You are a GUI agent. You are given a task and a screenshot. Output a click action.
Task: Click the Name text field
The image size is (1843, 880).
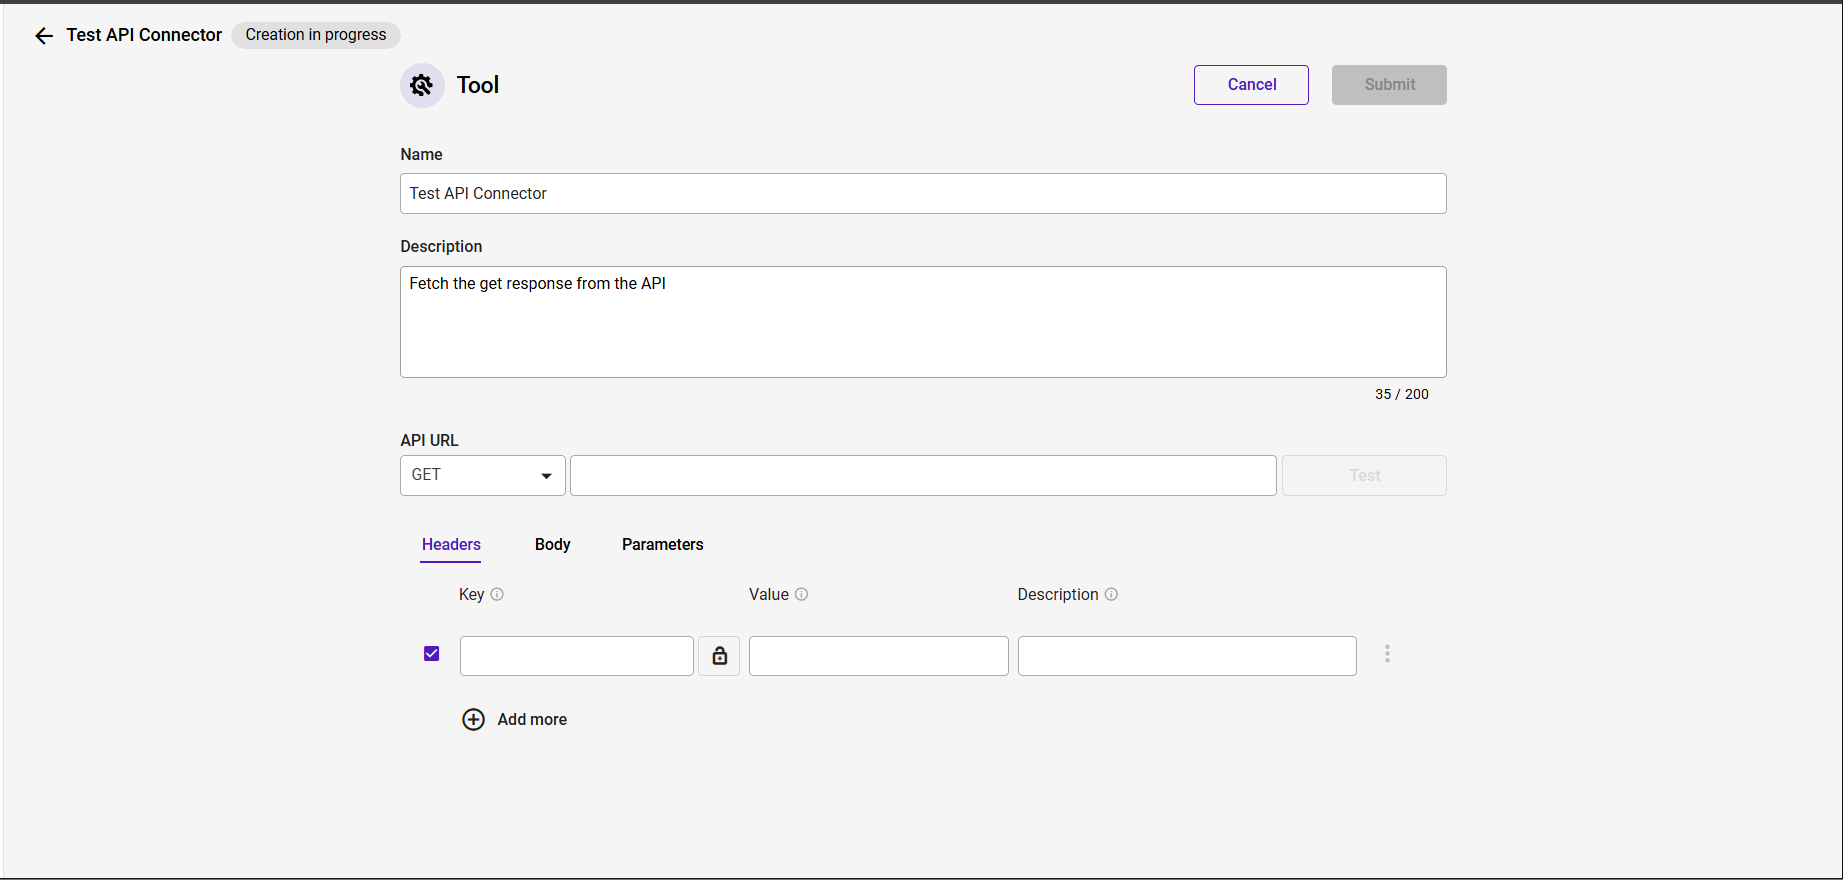pos(922,194)
